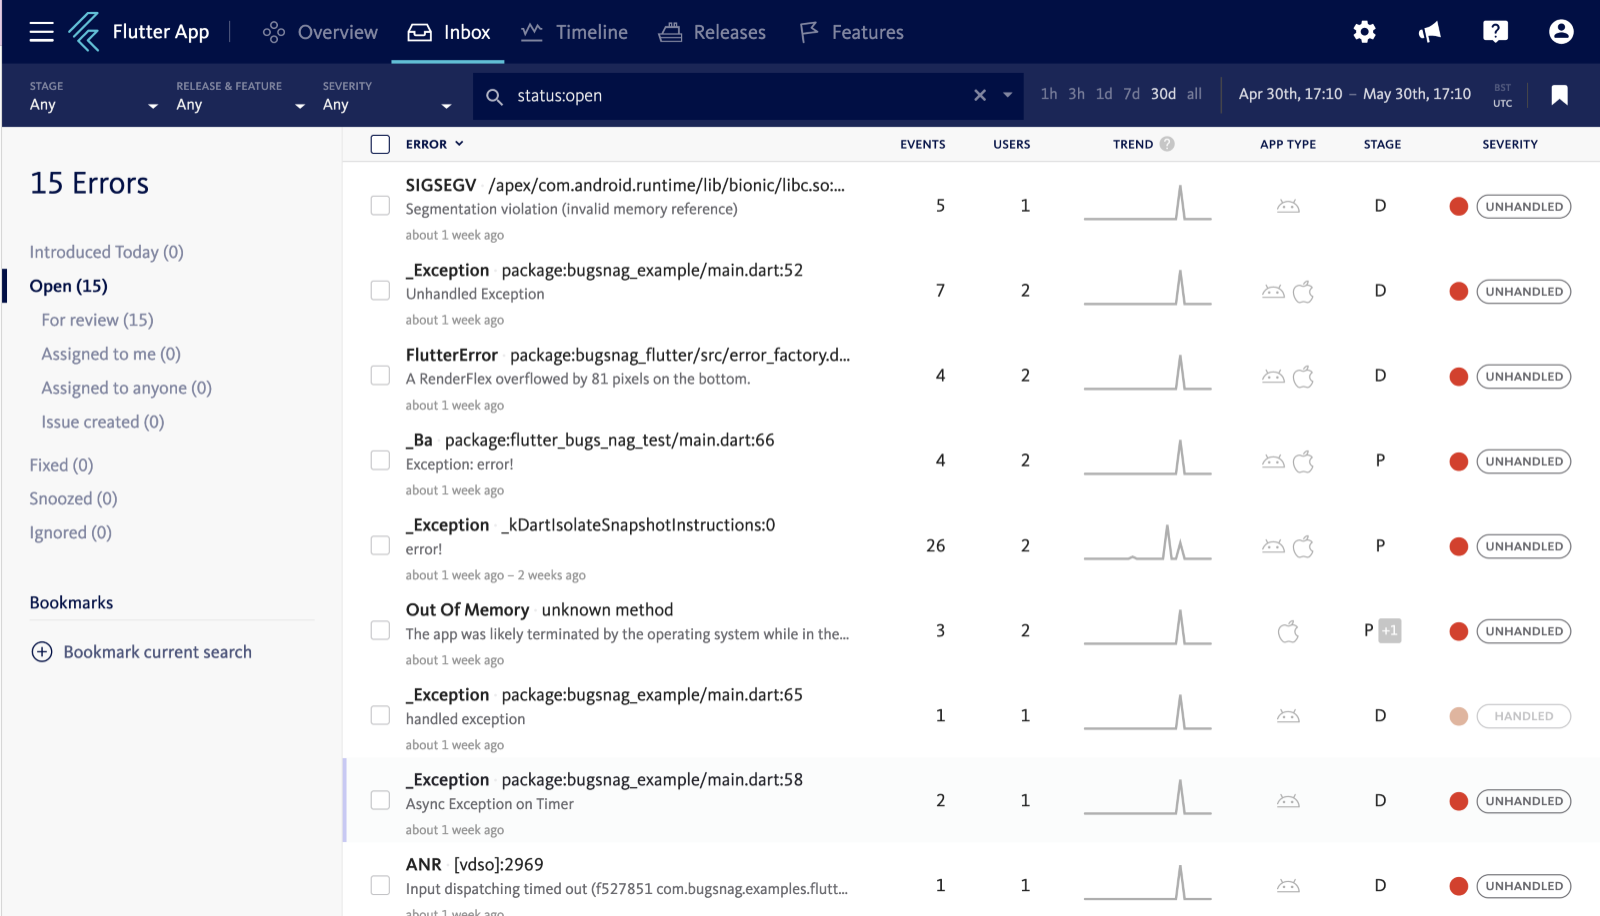Open the hamburger navigation menu
The image size is (1600, 916).
point(41,32)
